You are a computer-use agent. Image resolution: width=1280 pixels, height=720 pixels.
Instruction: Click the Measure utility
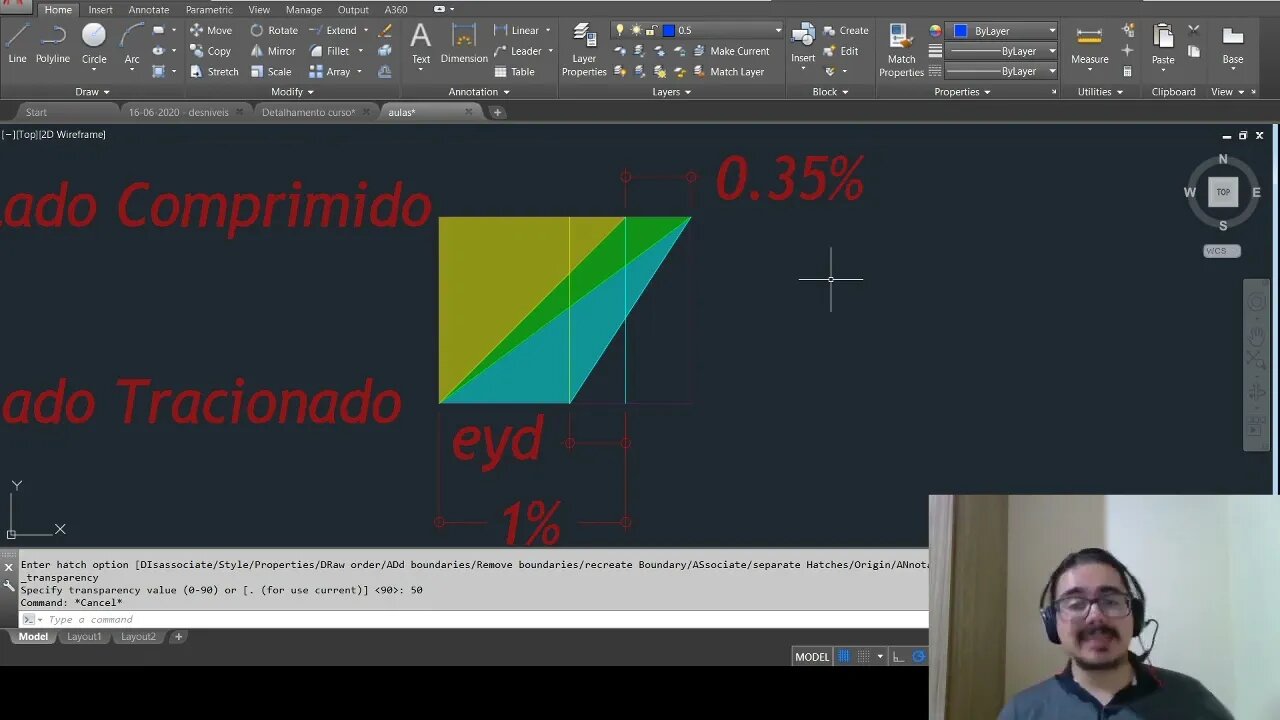coord(1089,45)
